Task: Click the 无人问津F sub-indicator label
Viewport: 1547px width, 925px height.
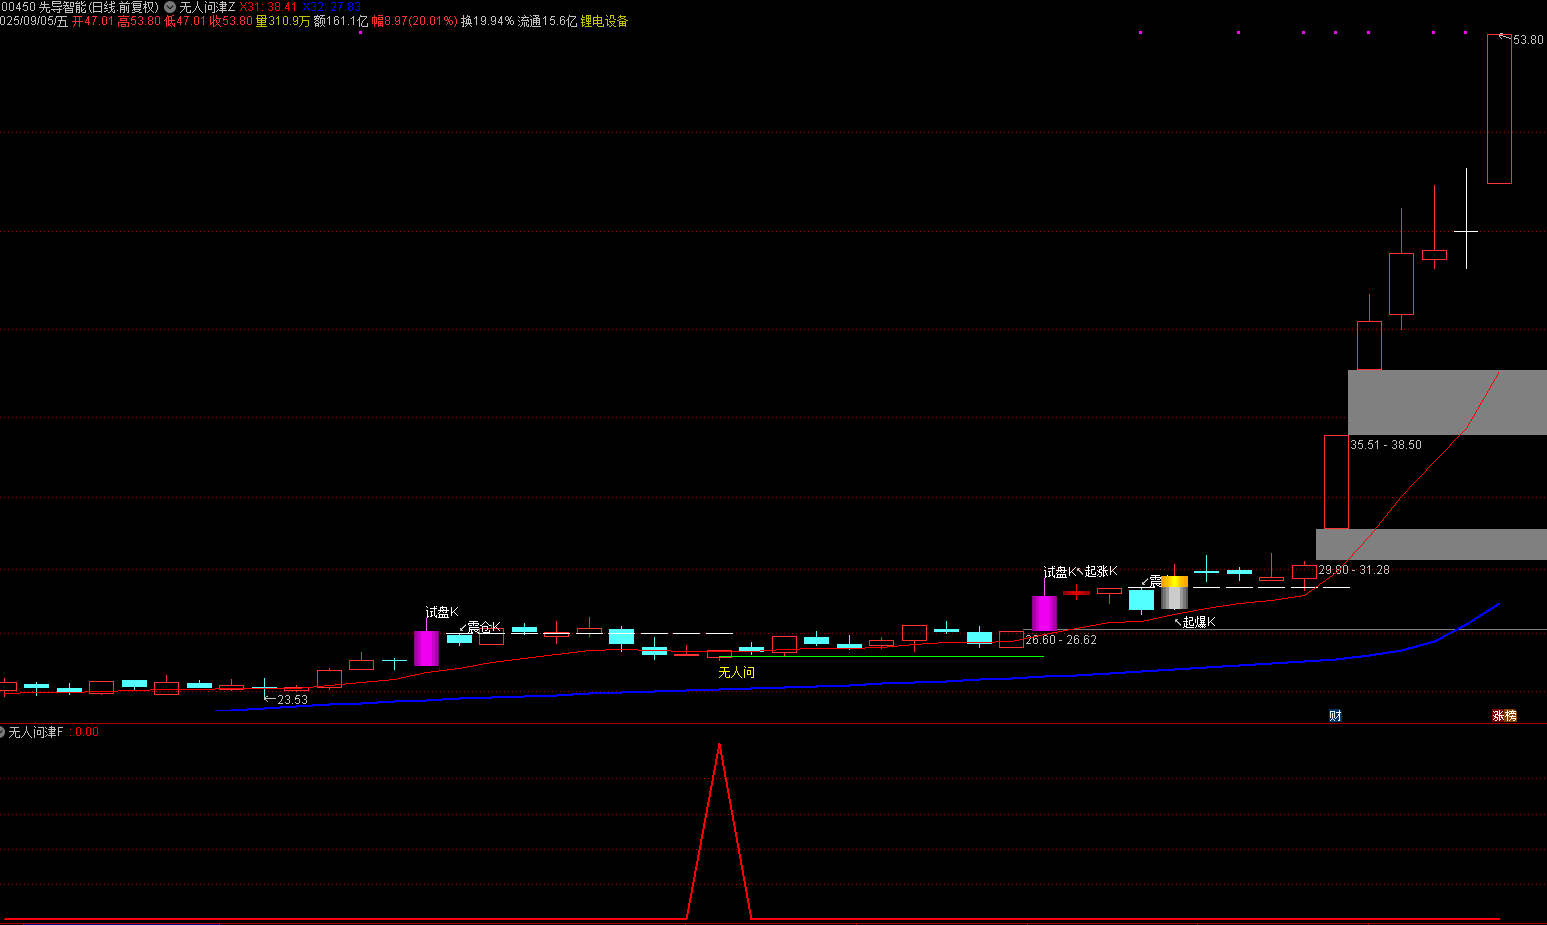Action: 36,732
